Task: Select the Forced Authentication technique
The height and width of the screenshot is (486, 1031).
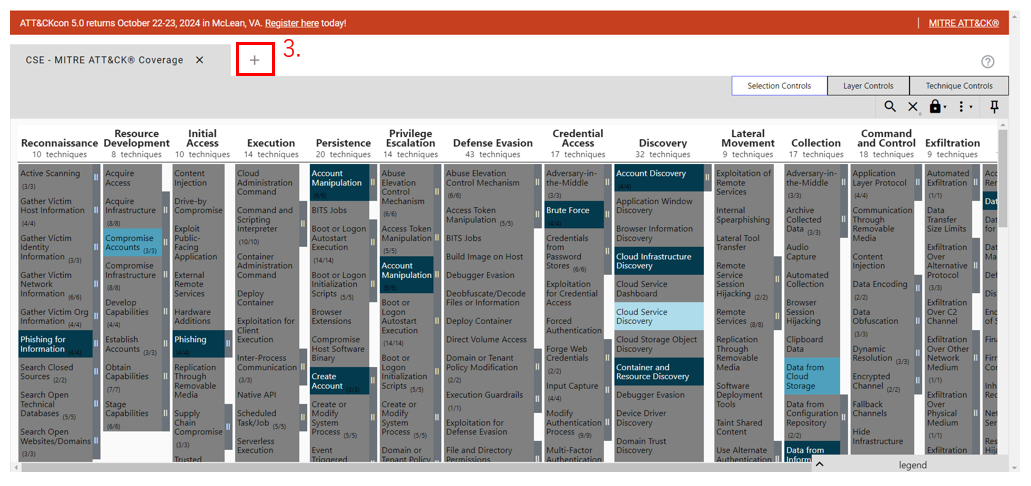Action: pyautogui.click(x=573, y=326)
